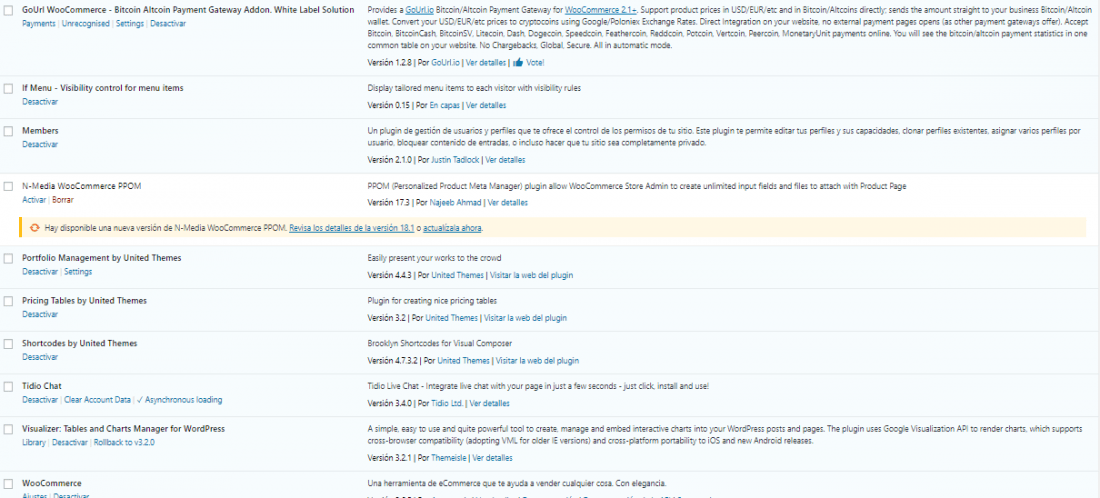Open the Tidio Ltd. author link
The image size is (1100, 498).
click(447, 403)
